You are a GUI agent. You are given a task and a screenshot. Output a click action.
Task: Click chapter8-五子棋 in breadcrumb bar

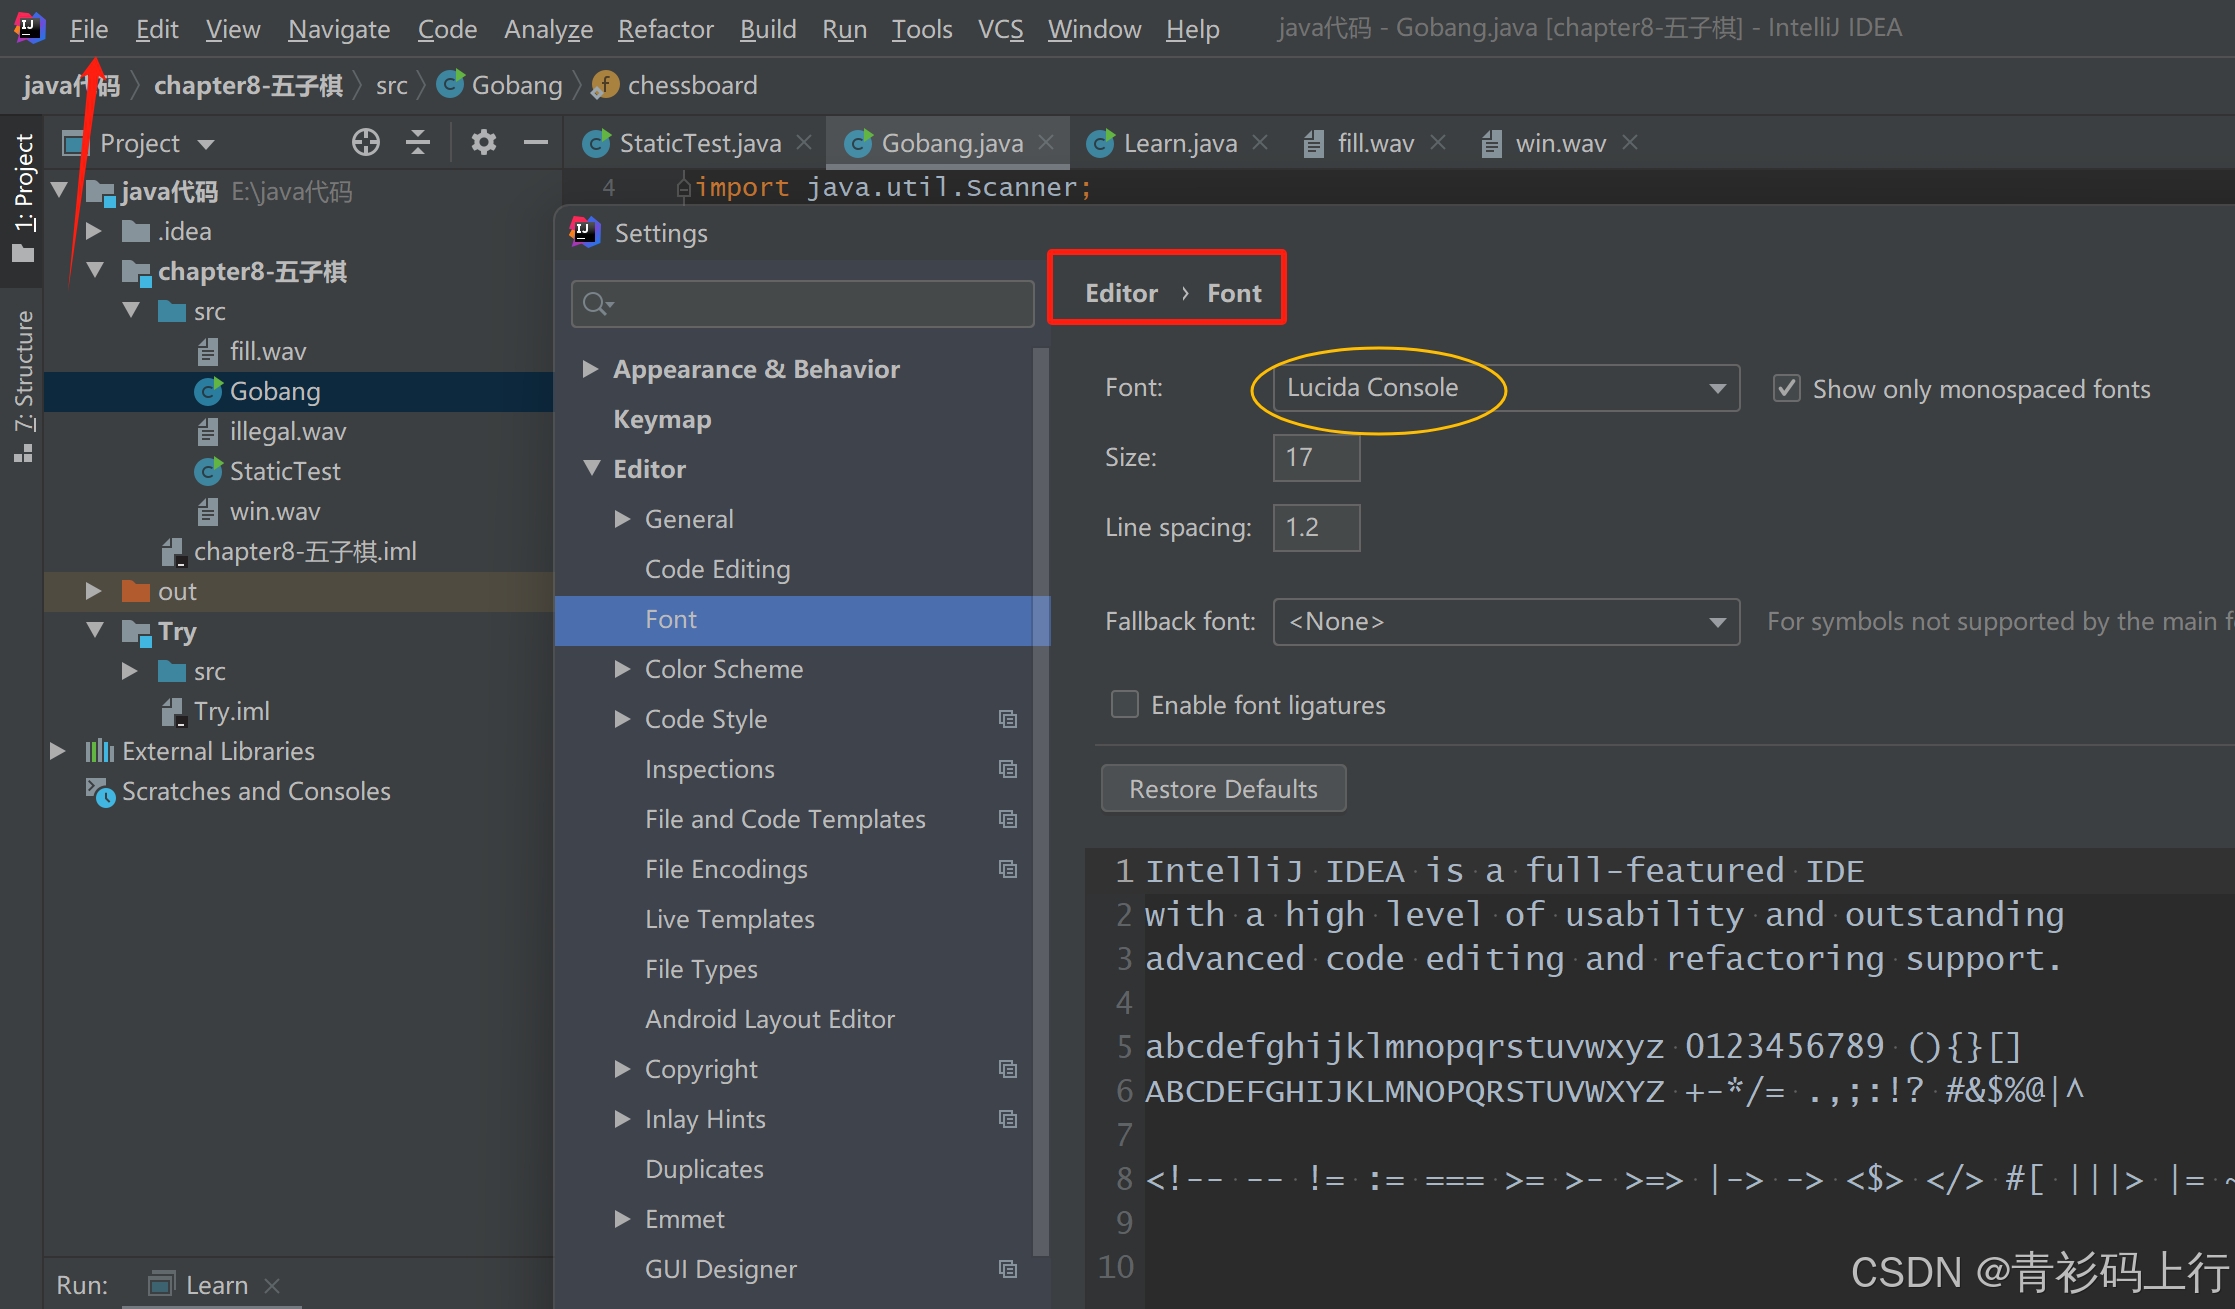[x=248, y=85]
